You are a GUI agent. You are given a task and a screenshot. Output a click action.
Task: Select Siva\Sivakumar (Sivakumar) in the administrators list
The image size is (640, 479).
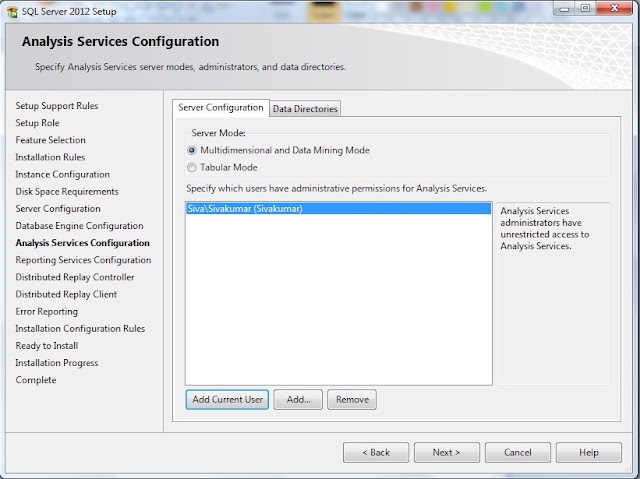pos(338,208)
